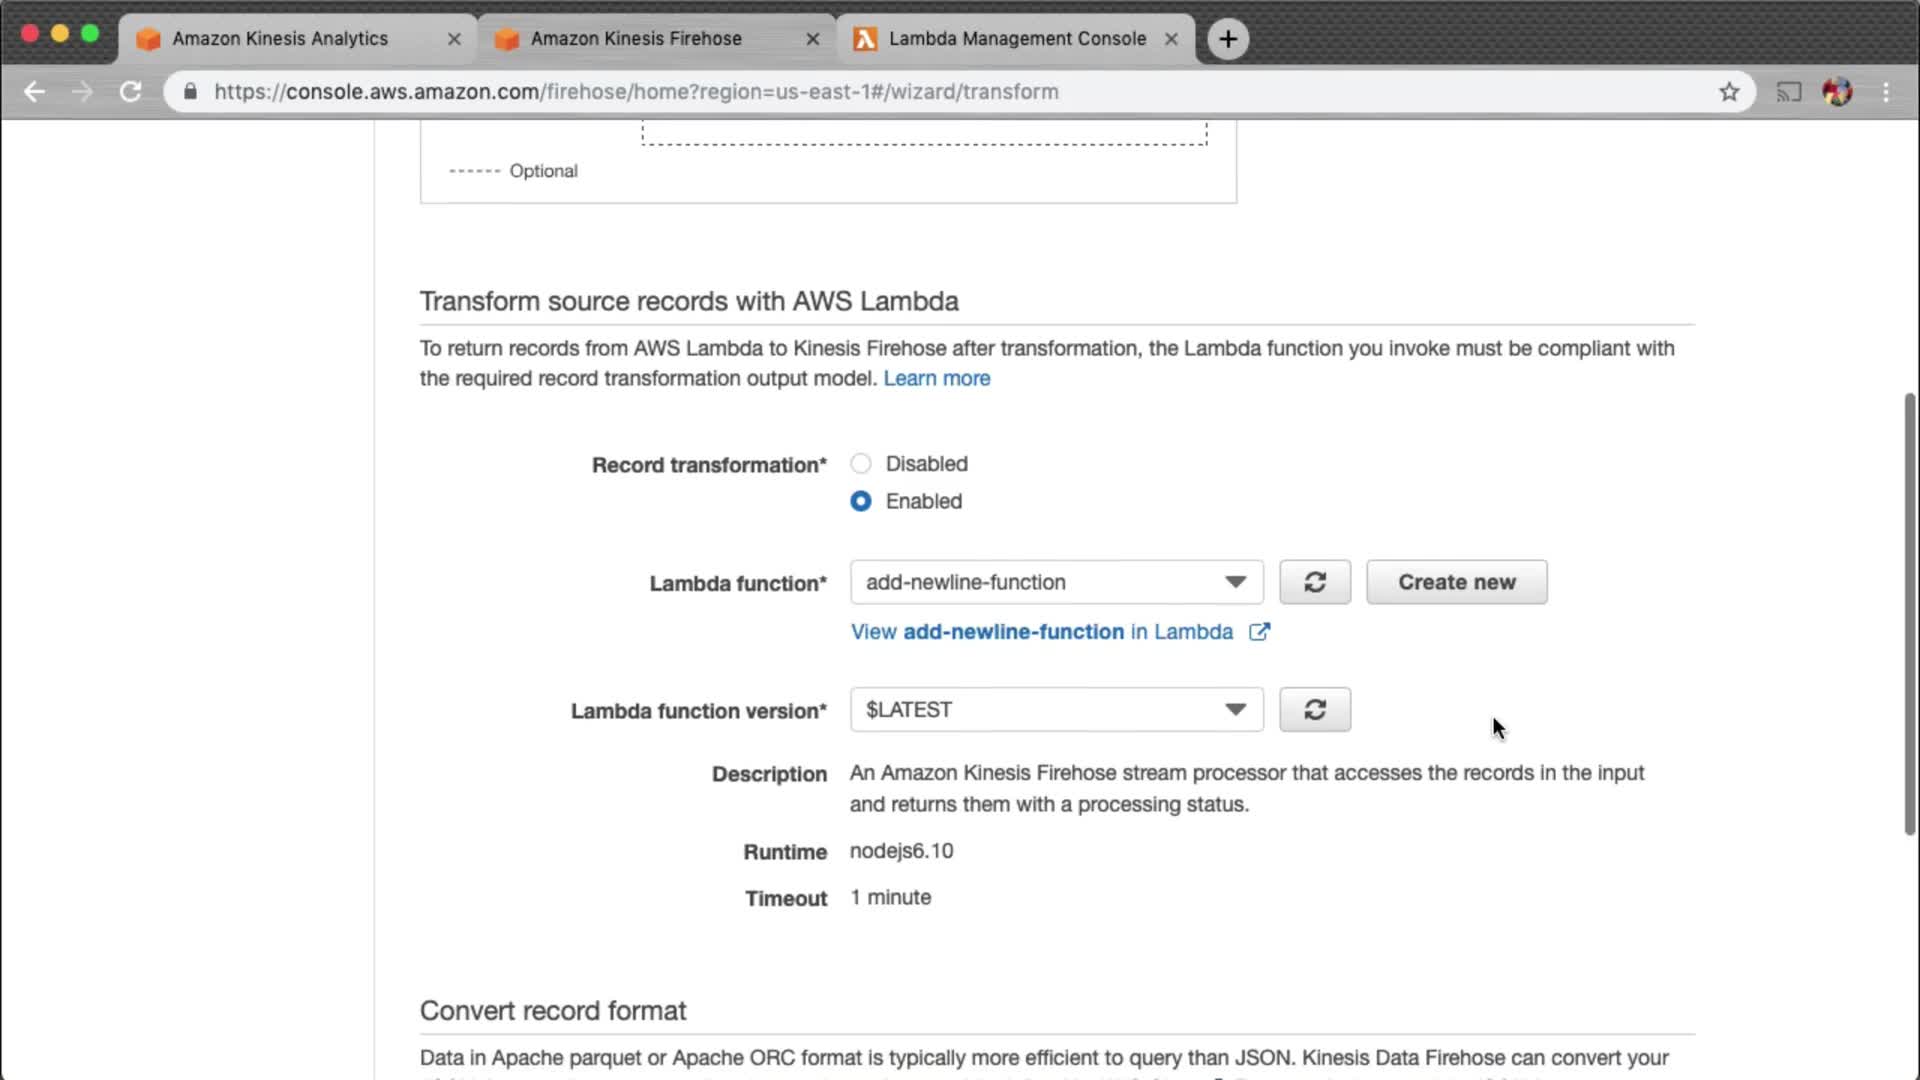The image size is (1920, 1080).
Task: Refresh the Lambda function version list
Action: pos(1315,710)
